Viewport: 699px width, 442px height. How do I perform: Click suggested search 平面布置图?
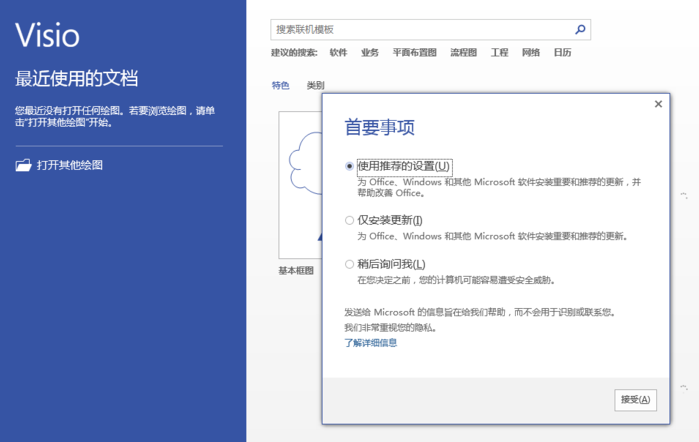click(x=414, y=53)
